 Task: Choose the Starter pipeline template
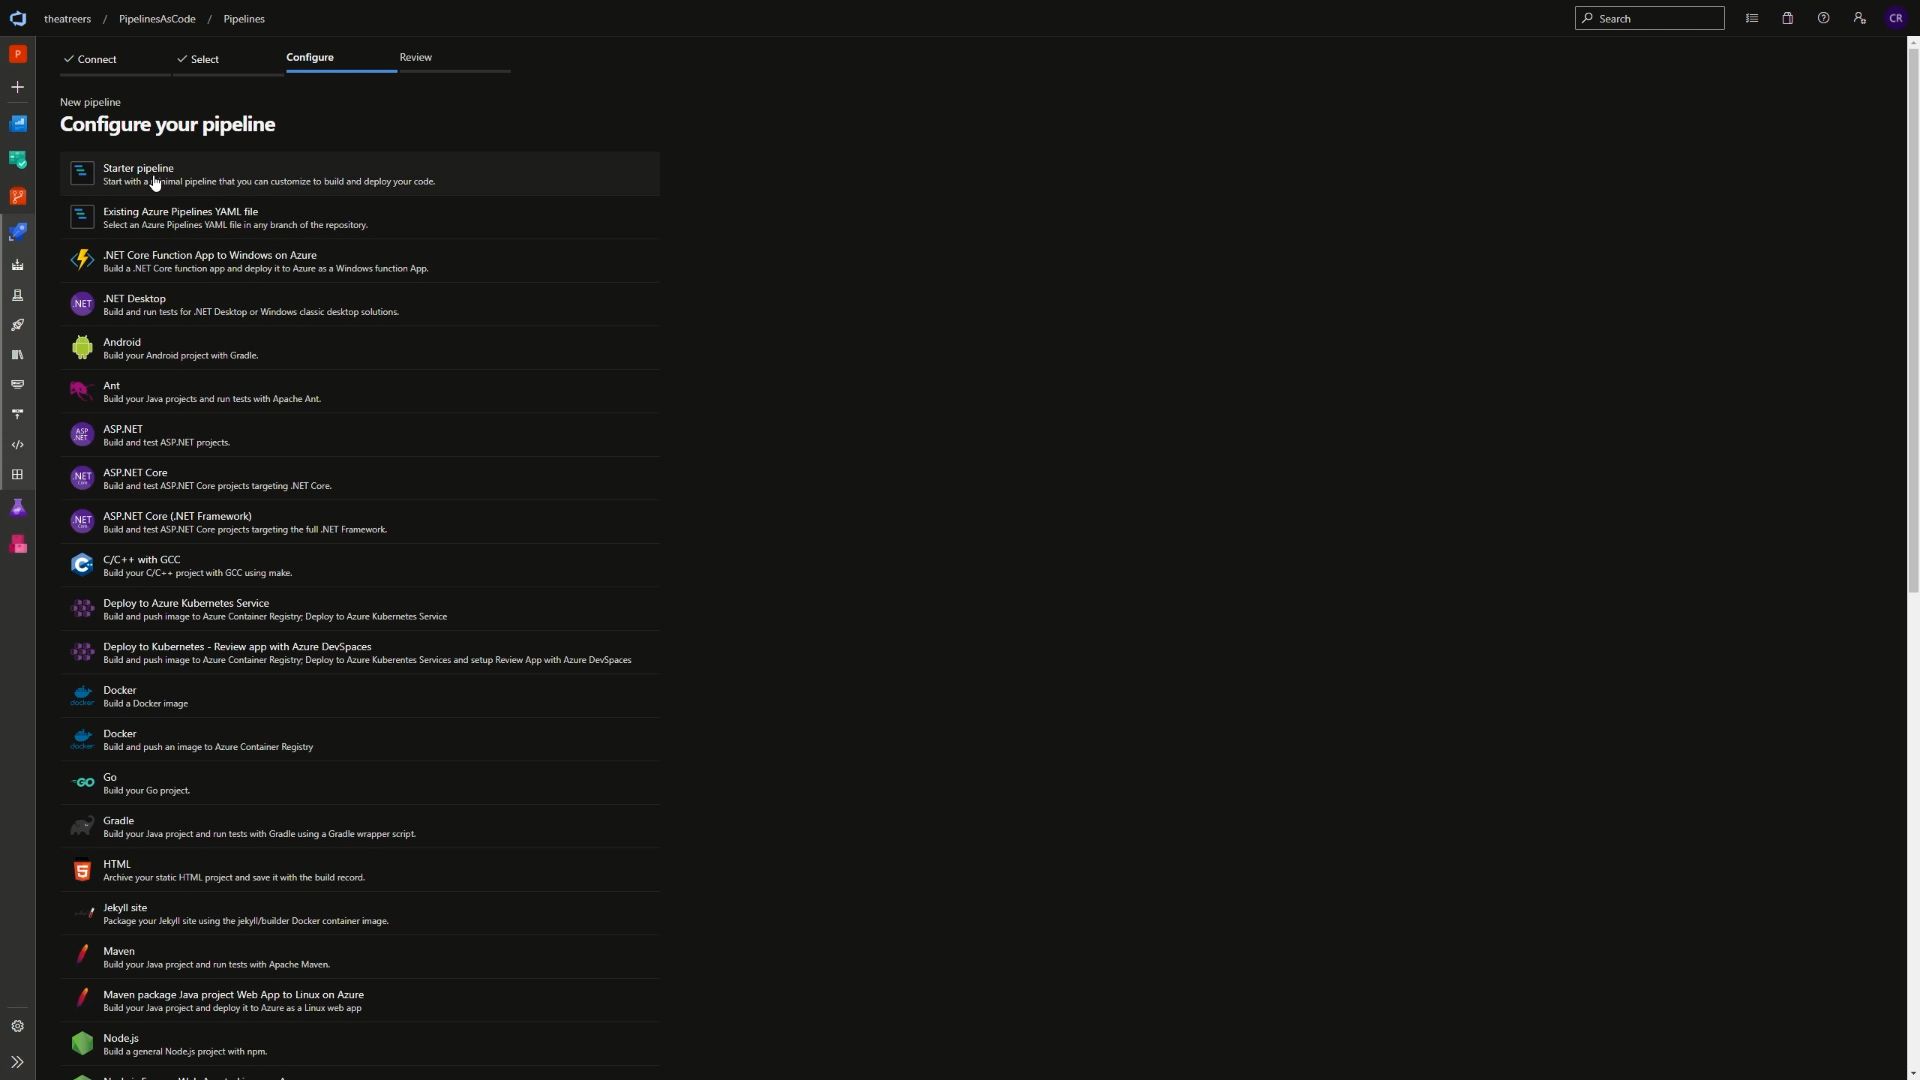(x=360, y=174)
